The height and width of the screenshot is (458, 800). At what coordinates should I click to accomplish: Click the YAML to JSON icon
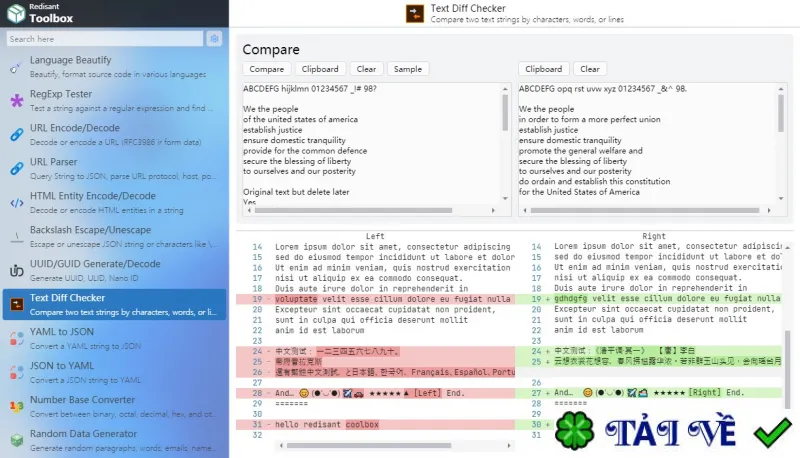pyautogui.click(x=16, y=339)
